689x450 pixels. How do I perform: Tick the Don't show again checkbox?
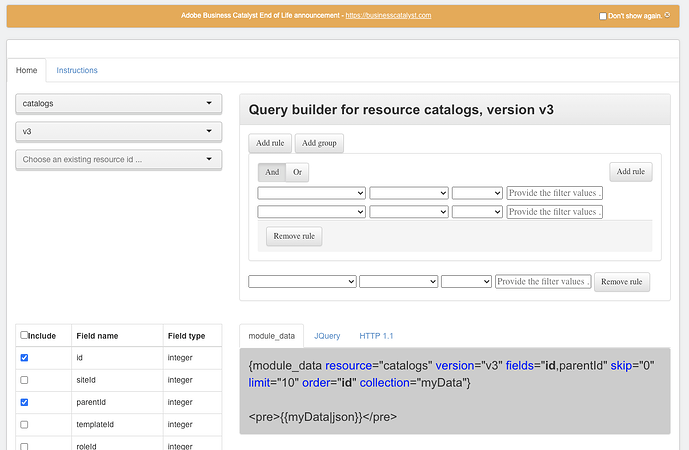603,16
